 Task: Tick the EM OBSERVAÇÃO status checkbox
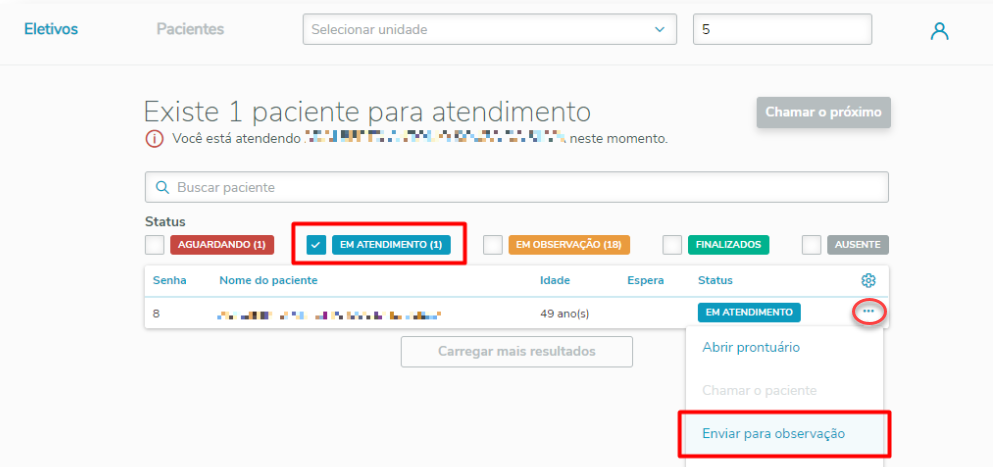tap(493, 245)
